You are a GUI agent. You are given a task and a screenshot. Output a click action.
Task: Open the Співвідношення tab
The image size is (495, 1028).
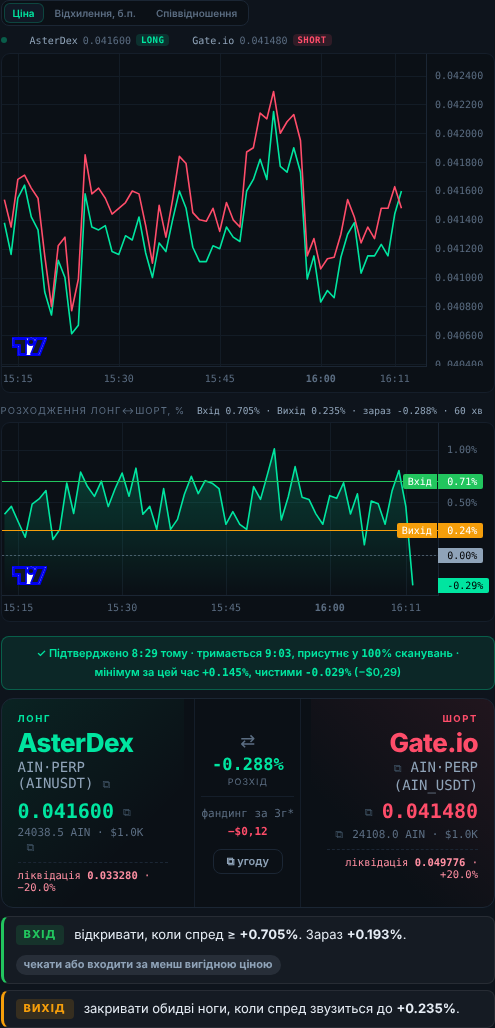click(197, 13)
